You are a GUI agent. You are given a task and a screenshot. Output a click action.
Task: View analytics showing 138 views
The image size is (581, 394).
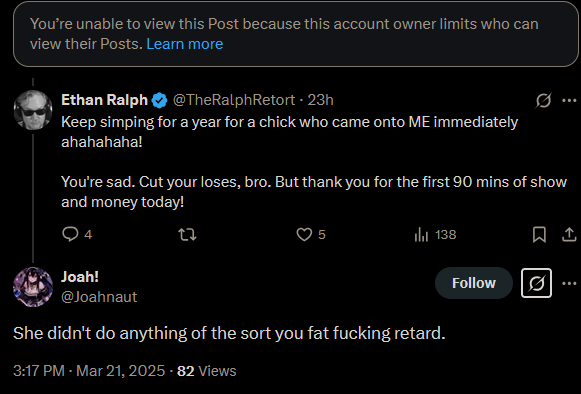[x=435, y=235]
